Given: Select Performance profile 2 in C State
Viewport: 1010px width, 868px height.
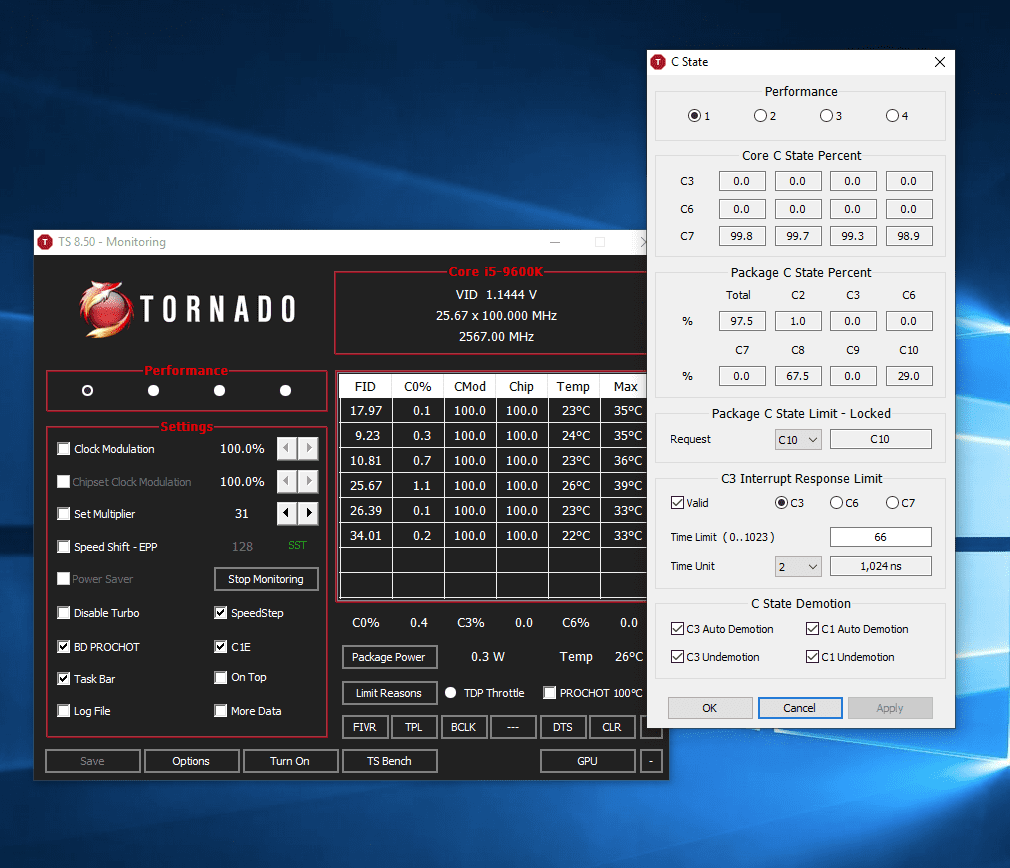Looking at the screenshot, I should (760, 116).
